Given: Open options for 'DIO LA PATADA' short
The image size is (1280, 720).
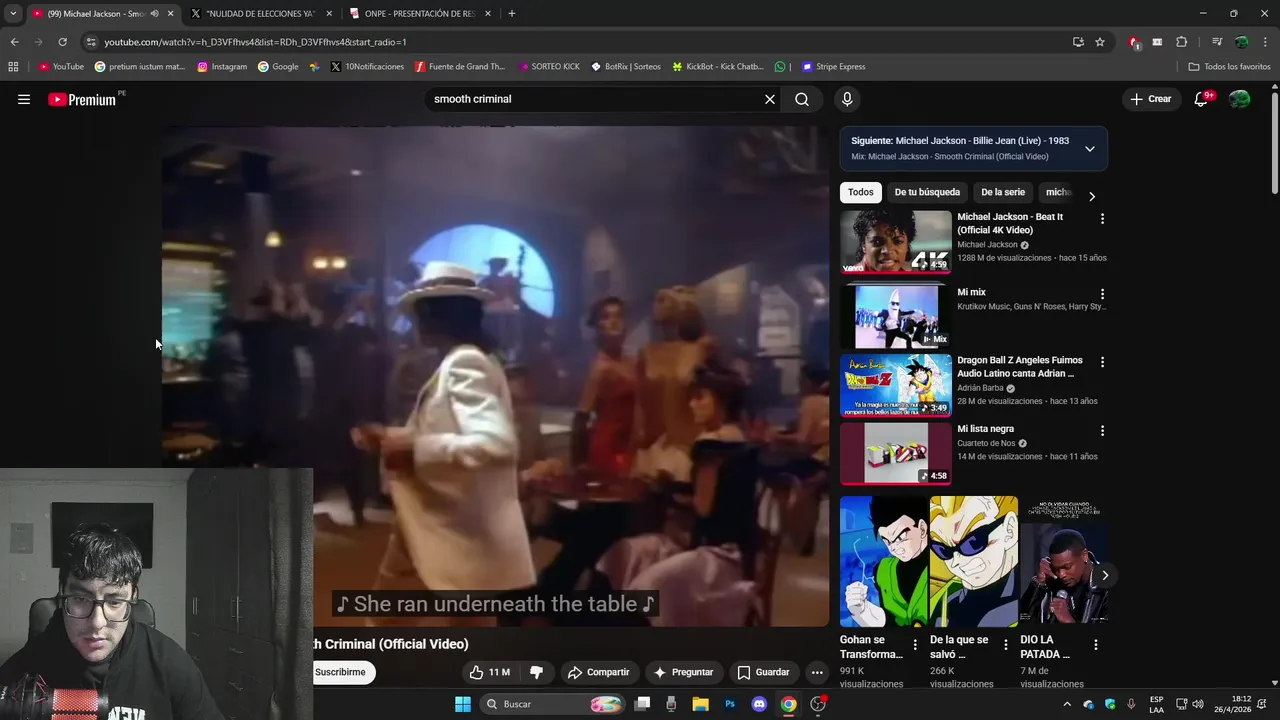Looking at the screenshot, I should 1095,645.
